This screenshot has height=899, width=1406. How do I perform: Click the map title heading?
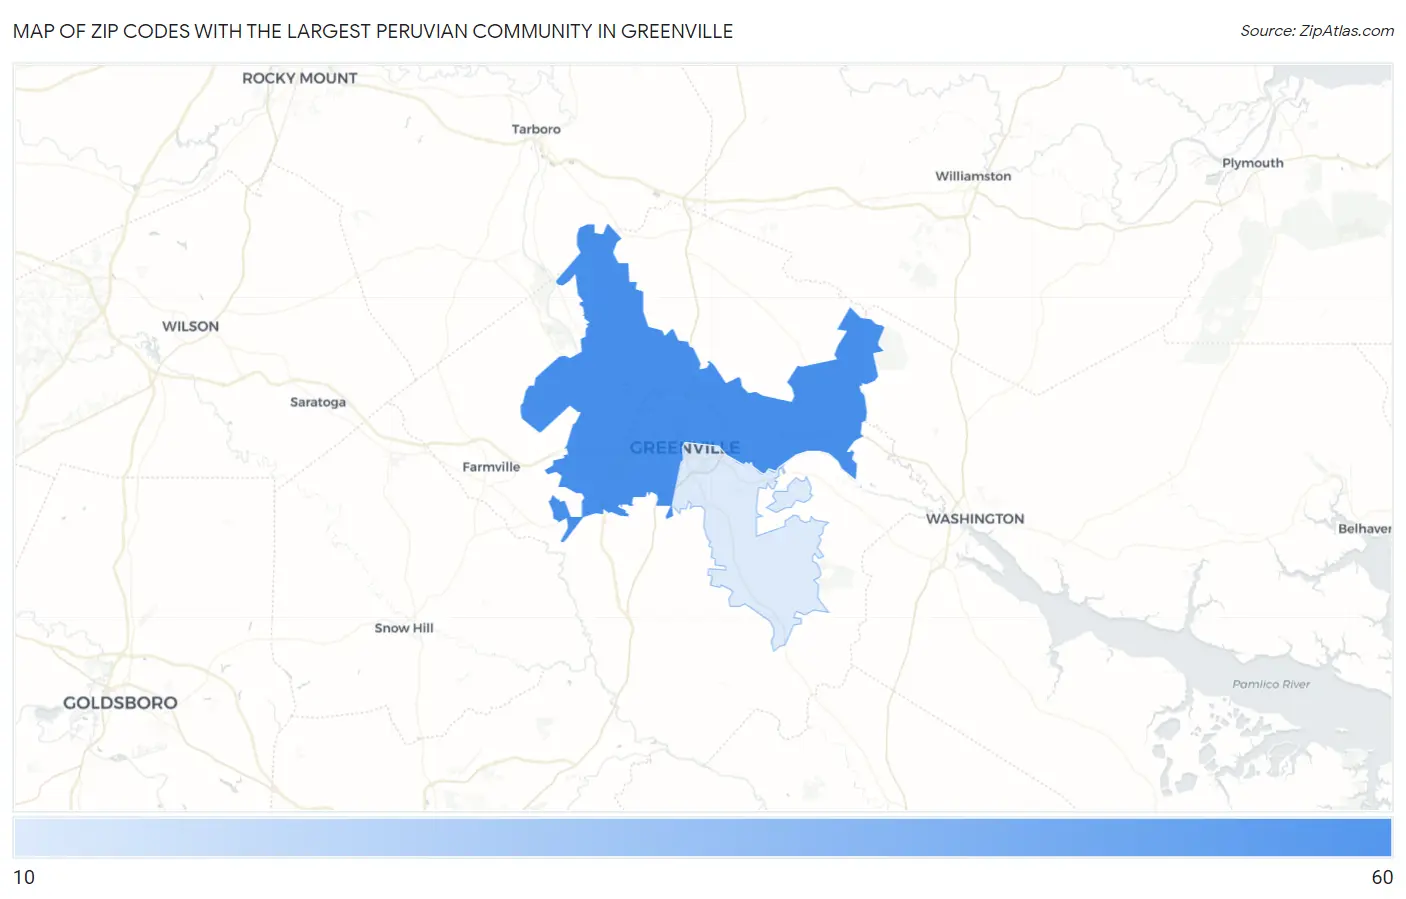point(373,31)
